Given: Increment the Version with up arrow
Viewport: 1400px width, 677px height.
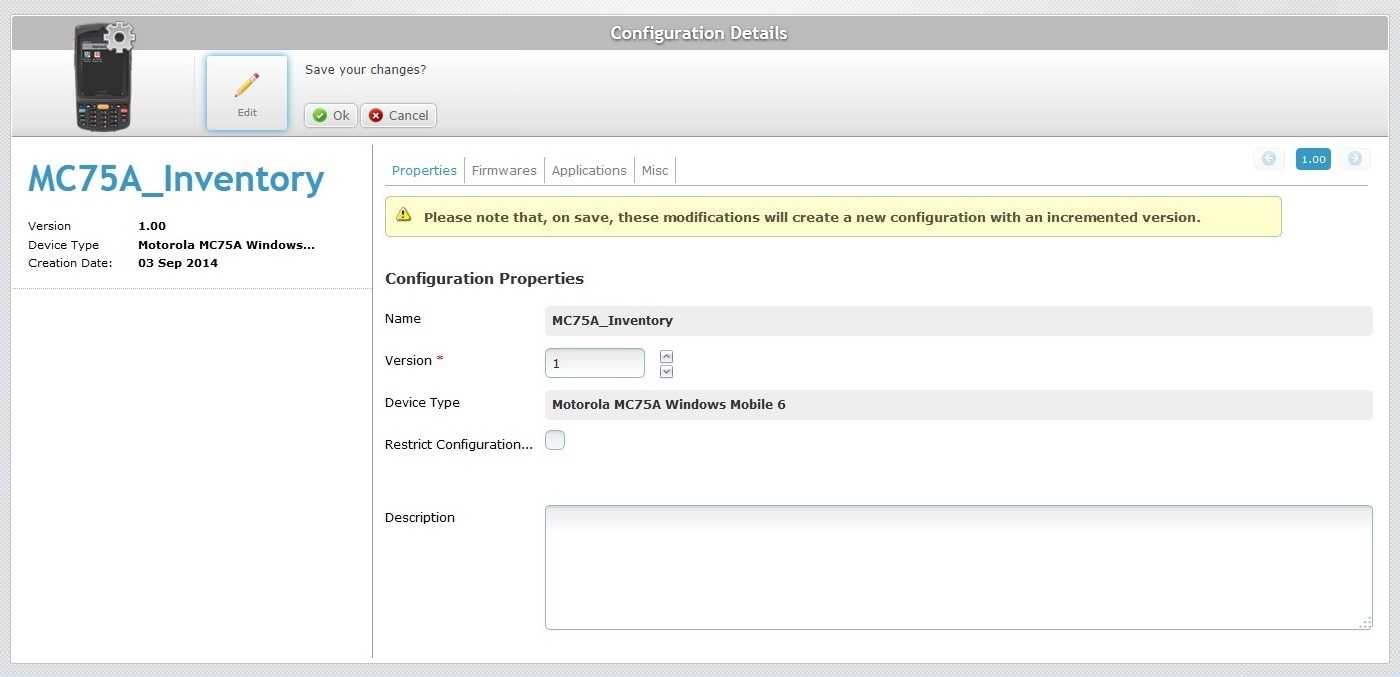Looking at the screenshot, I should 667,356.
